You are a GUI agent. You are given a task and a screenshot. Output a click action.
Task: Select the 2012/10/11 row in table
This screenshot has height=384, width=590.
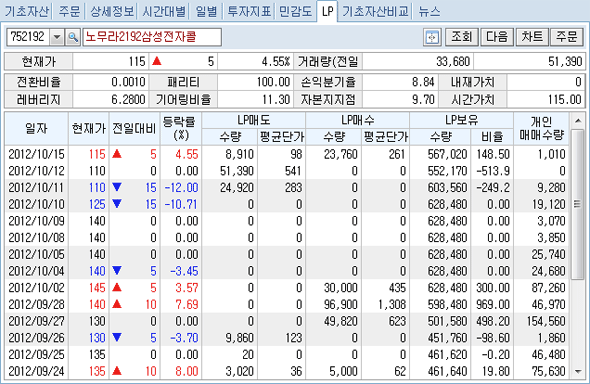(x=287, y=188)
